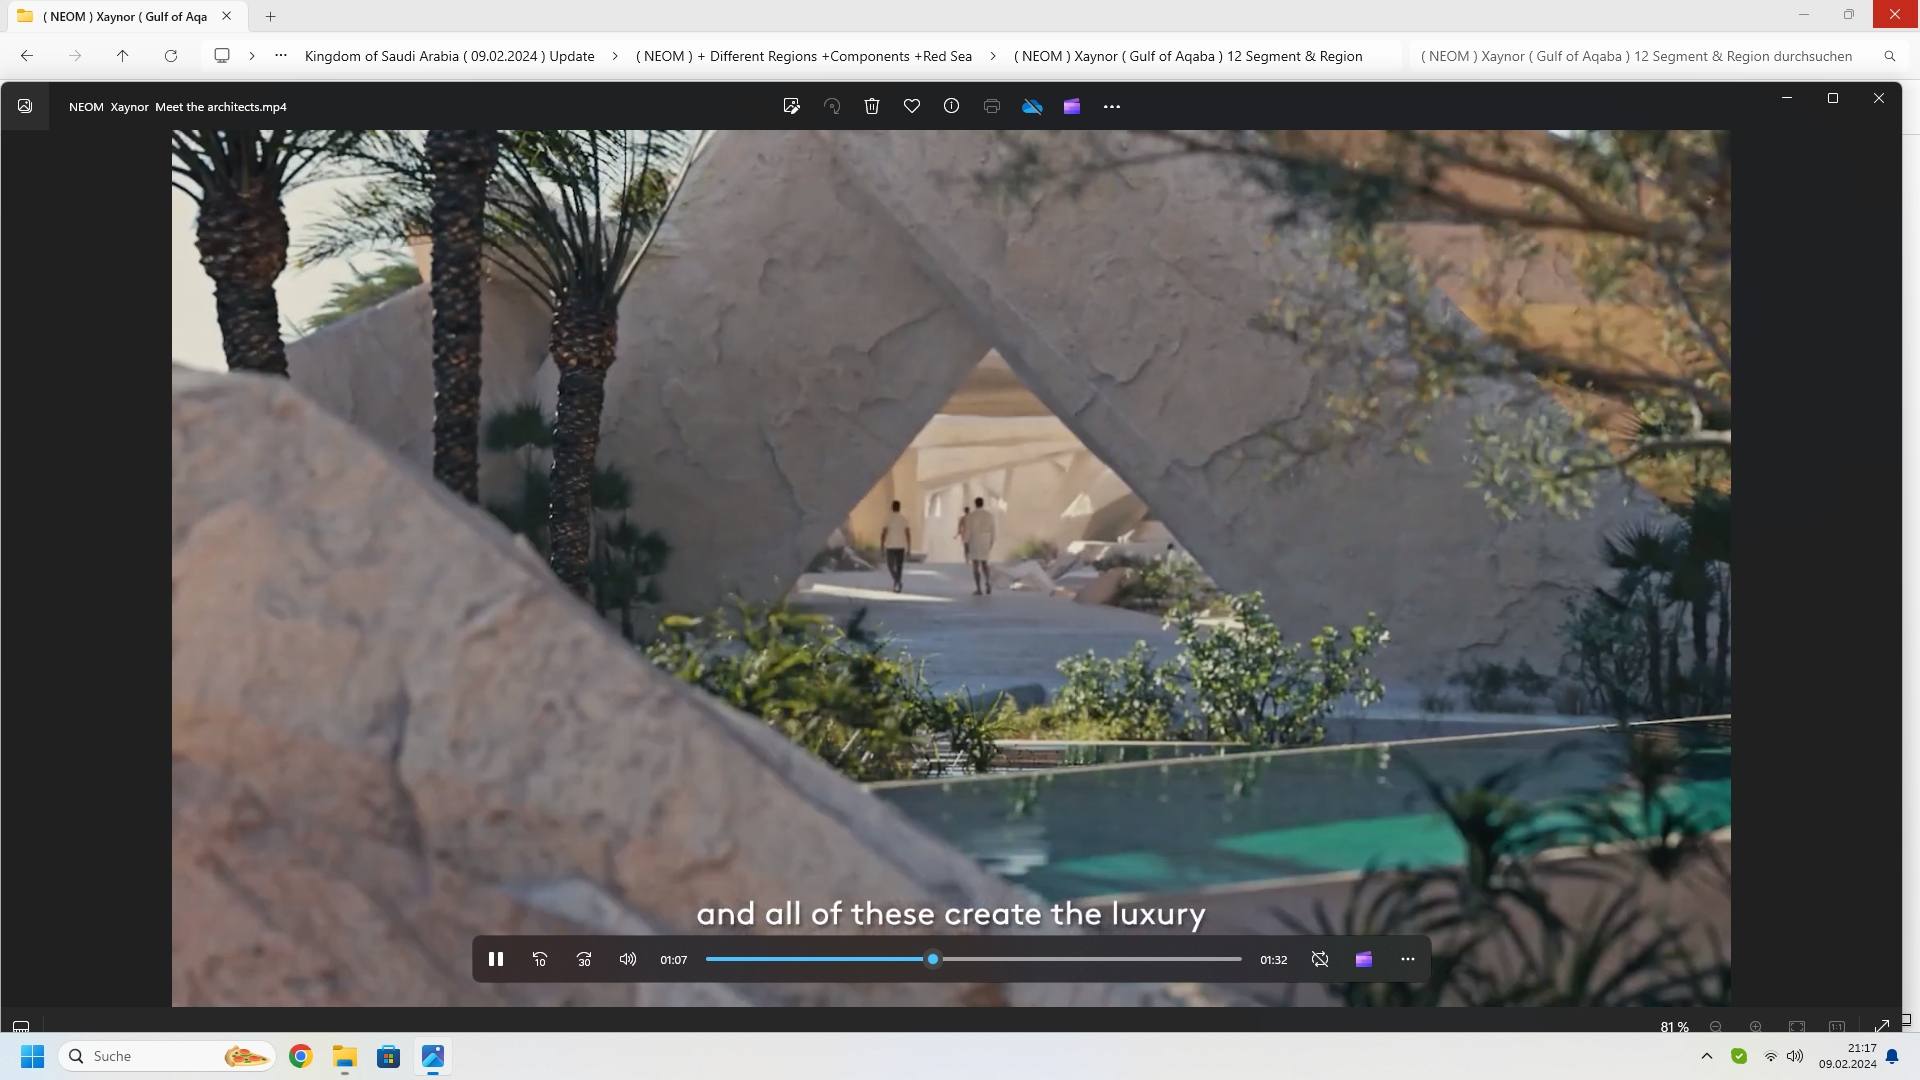Expand chevron after Red Sea breadcrumb
This screenshot has height=1080, width=1920.
[993, 56]
